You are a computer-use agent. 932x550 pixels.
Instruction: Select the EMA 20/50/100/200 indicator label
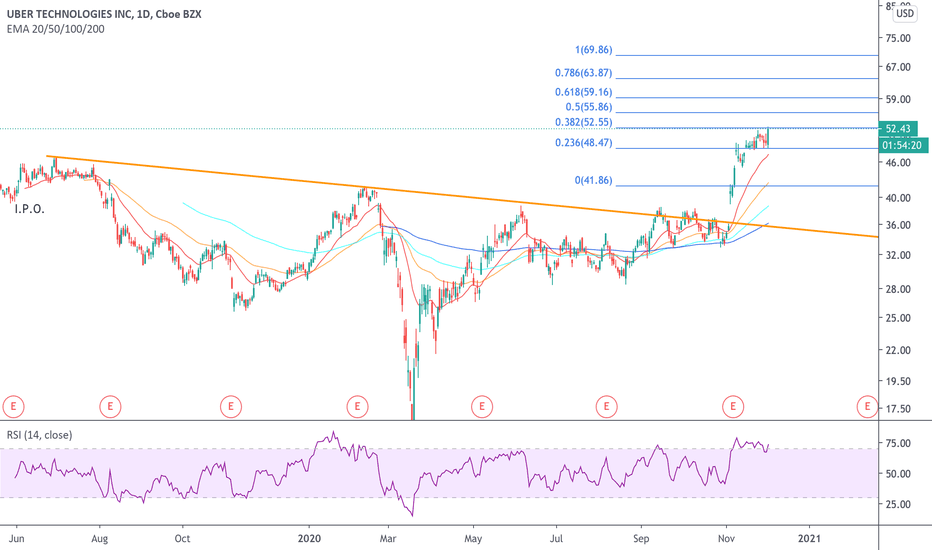click(x=56, y=29)
